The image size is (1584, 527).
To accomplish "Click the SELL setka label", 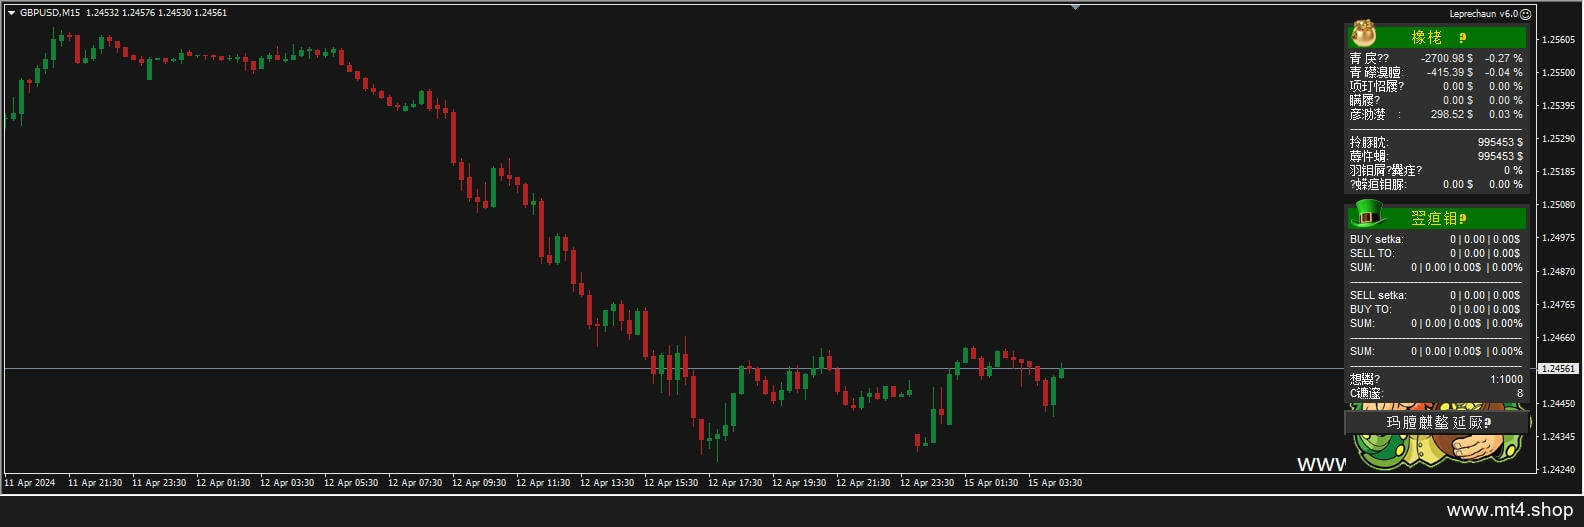I will pyautogui.click(x=1377, y=296).
